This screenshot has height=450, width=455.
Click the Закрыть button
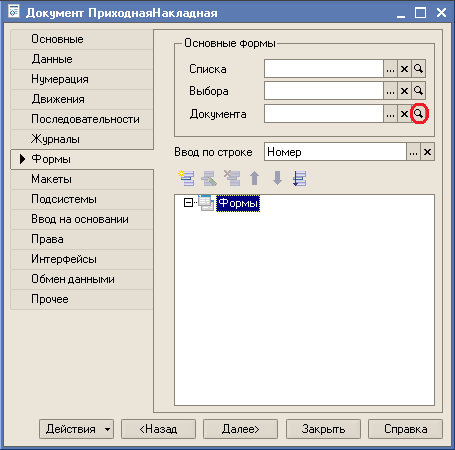click(x=323, y=429)
